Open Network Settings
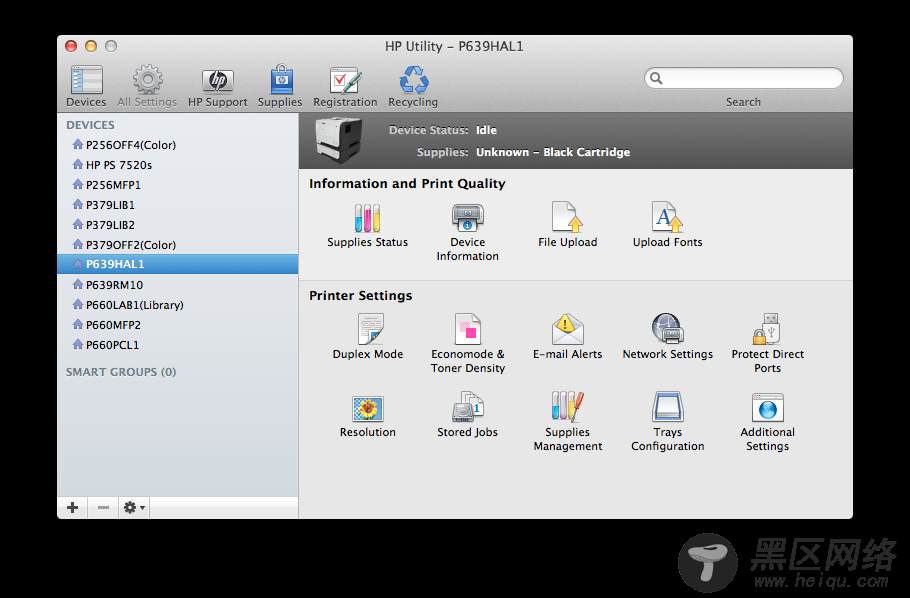 (667, 337)
